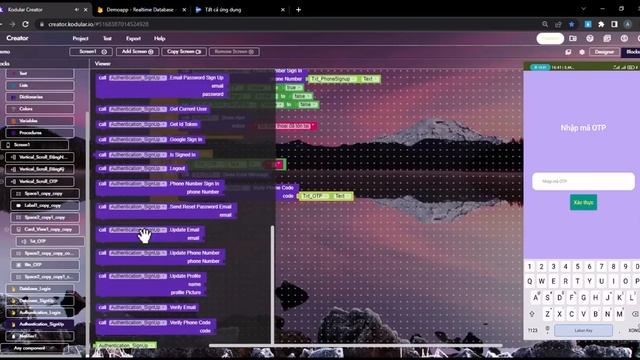Viewport: 640px width, 360px height.
Task: Click the round clock-like icon in Kodular header
Action: tap(624, 38)
